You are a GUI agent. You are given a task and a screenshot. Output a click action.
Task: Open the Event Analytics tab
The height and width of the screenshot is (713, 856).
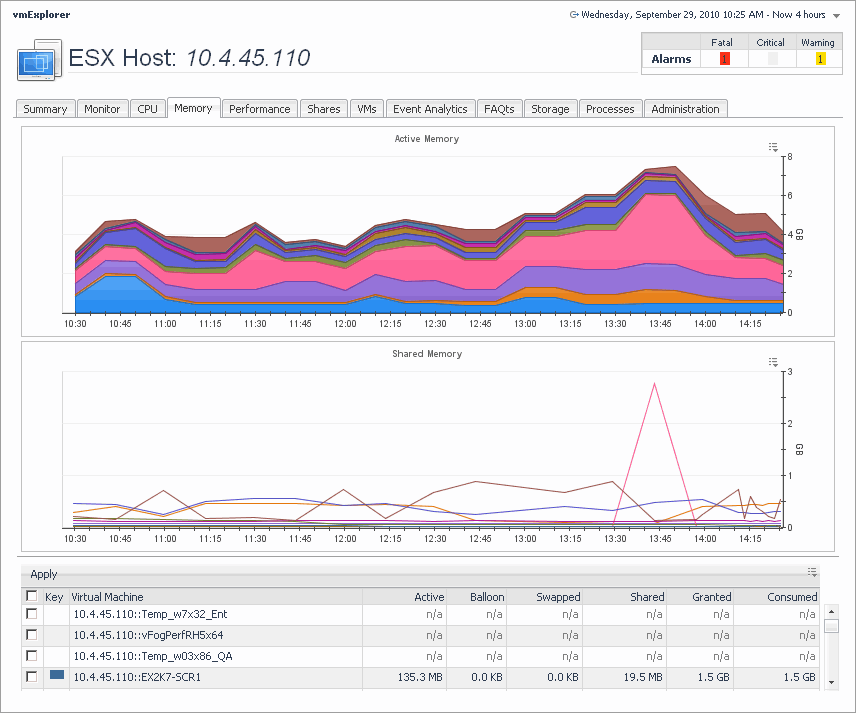click(430, 109)
